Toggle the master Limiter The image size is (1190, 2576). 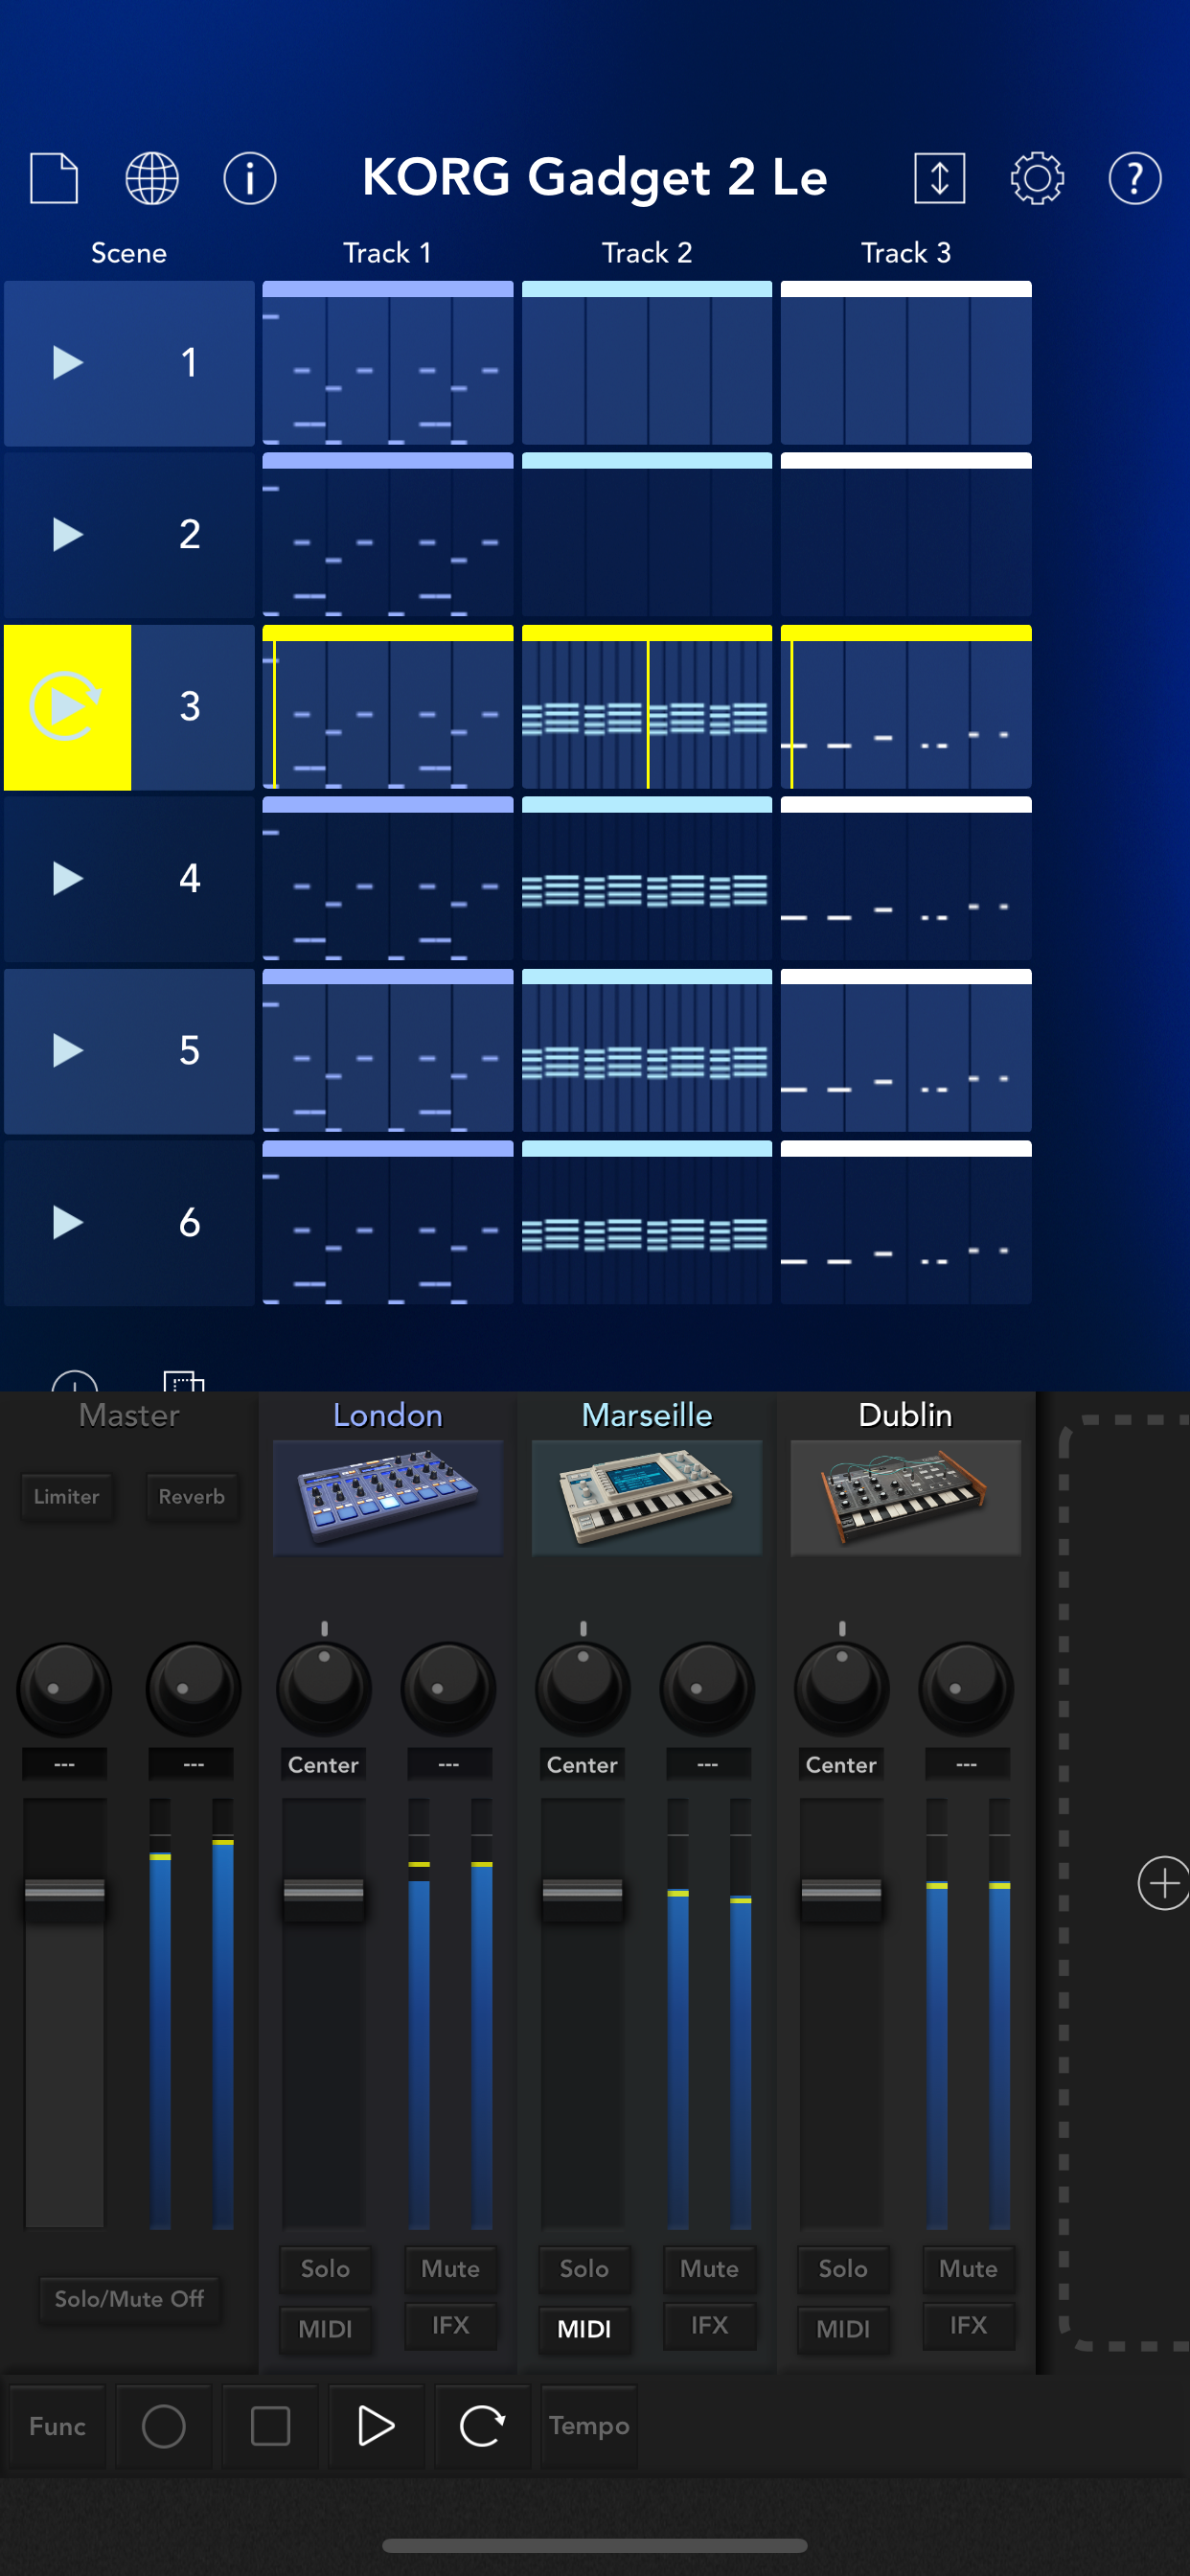click(66, 1496)
